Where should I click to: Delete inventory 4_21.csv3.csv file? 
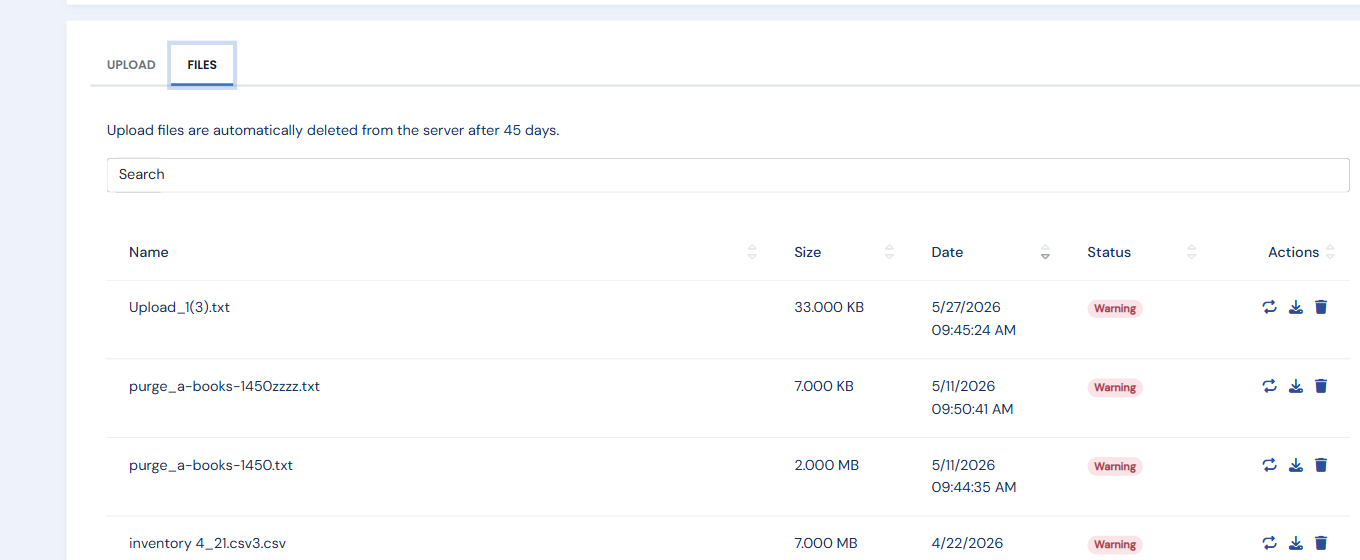point(1321,543)
